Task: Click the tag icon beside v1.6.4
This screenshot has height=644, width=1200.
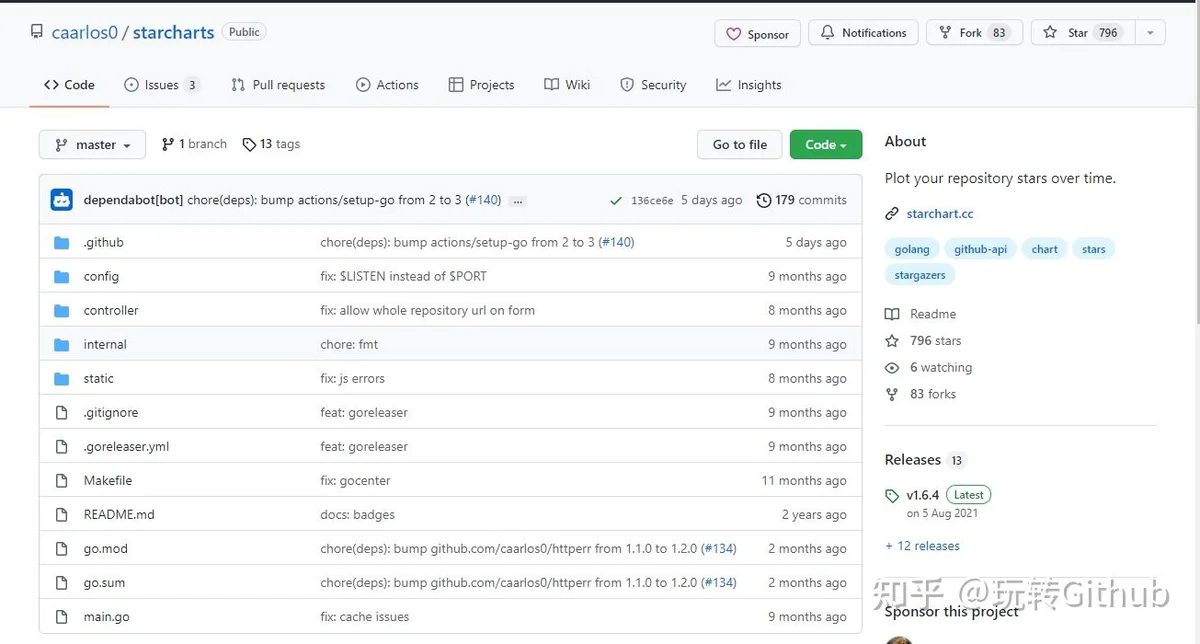Action: tap(892, 495)
